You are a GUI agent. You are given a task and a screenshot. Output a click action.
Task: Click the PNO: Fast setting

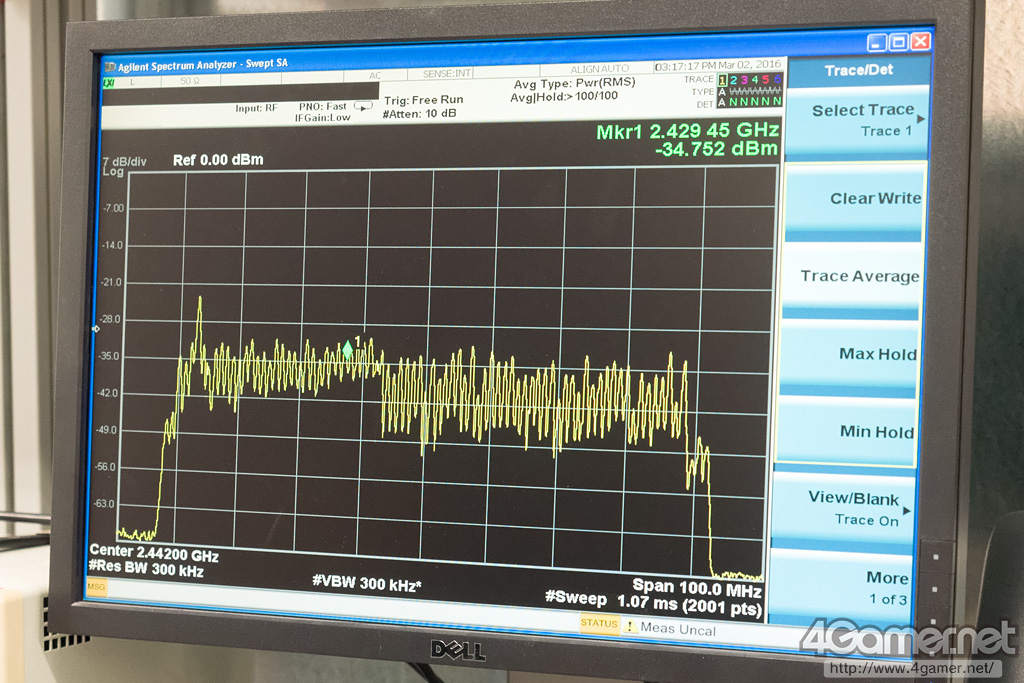(x=323, y=106)
